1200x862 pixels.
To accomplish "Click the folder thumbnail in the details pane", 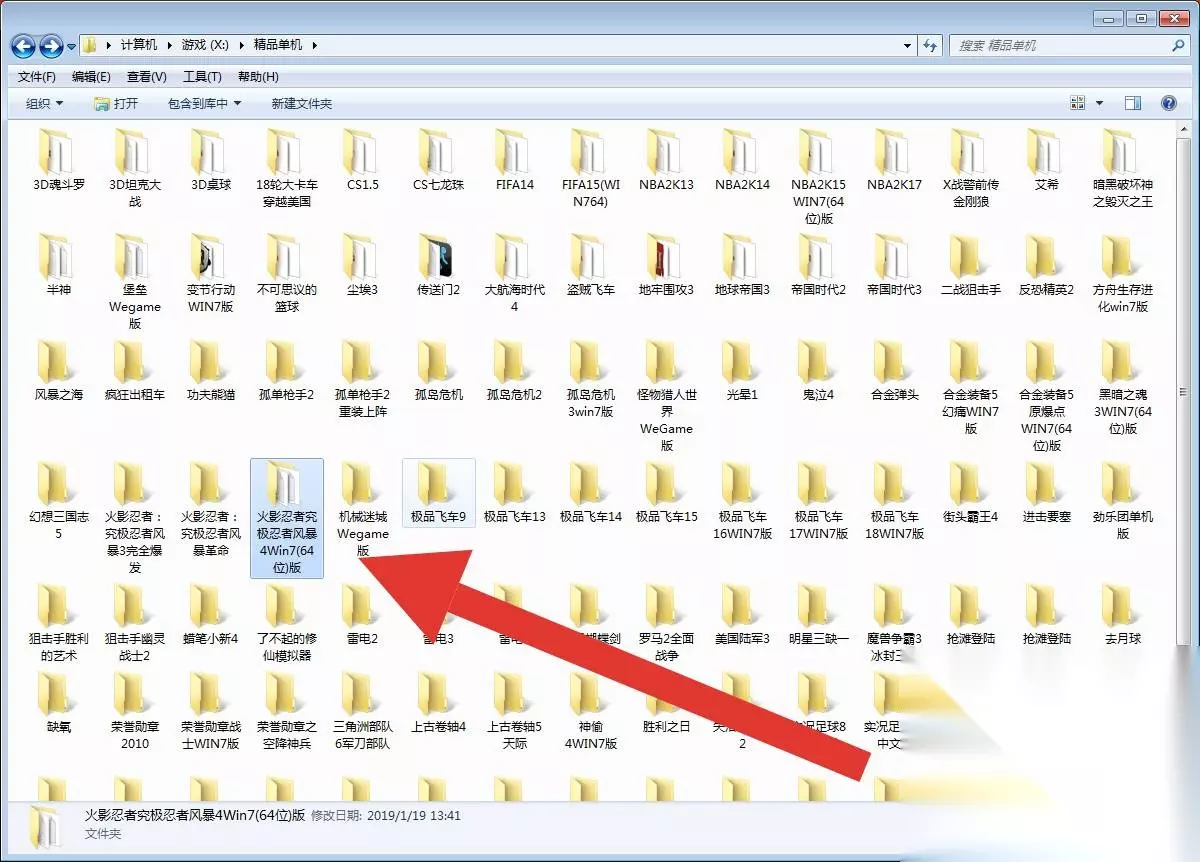I will [47, 826].
